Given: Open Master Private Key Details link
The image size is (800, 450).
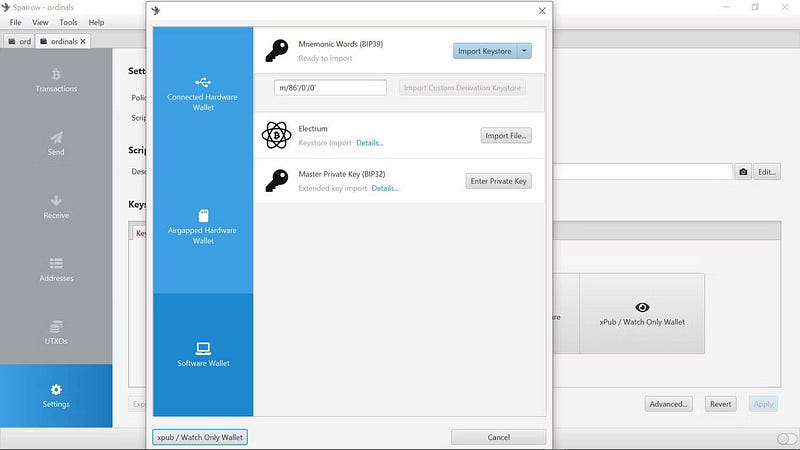Looking at the screenshot, I should pyautogui.click(x=385, y=188).
